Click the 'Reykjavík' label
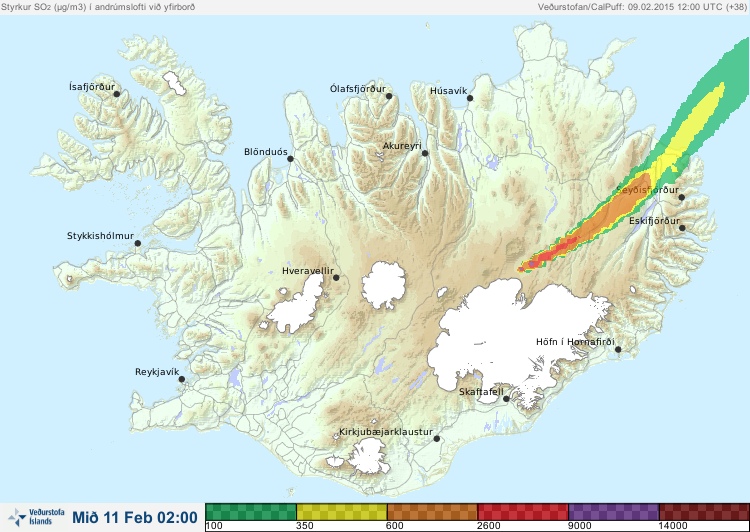Screen dimensions: 750x532 coord(157,372)
